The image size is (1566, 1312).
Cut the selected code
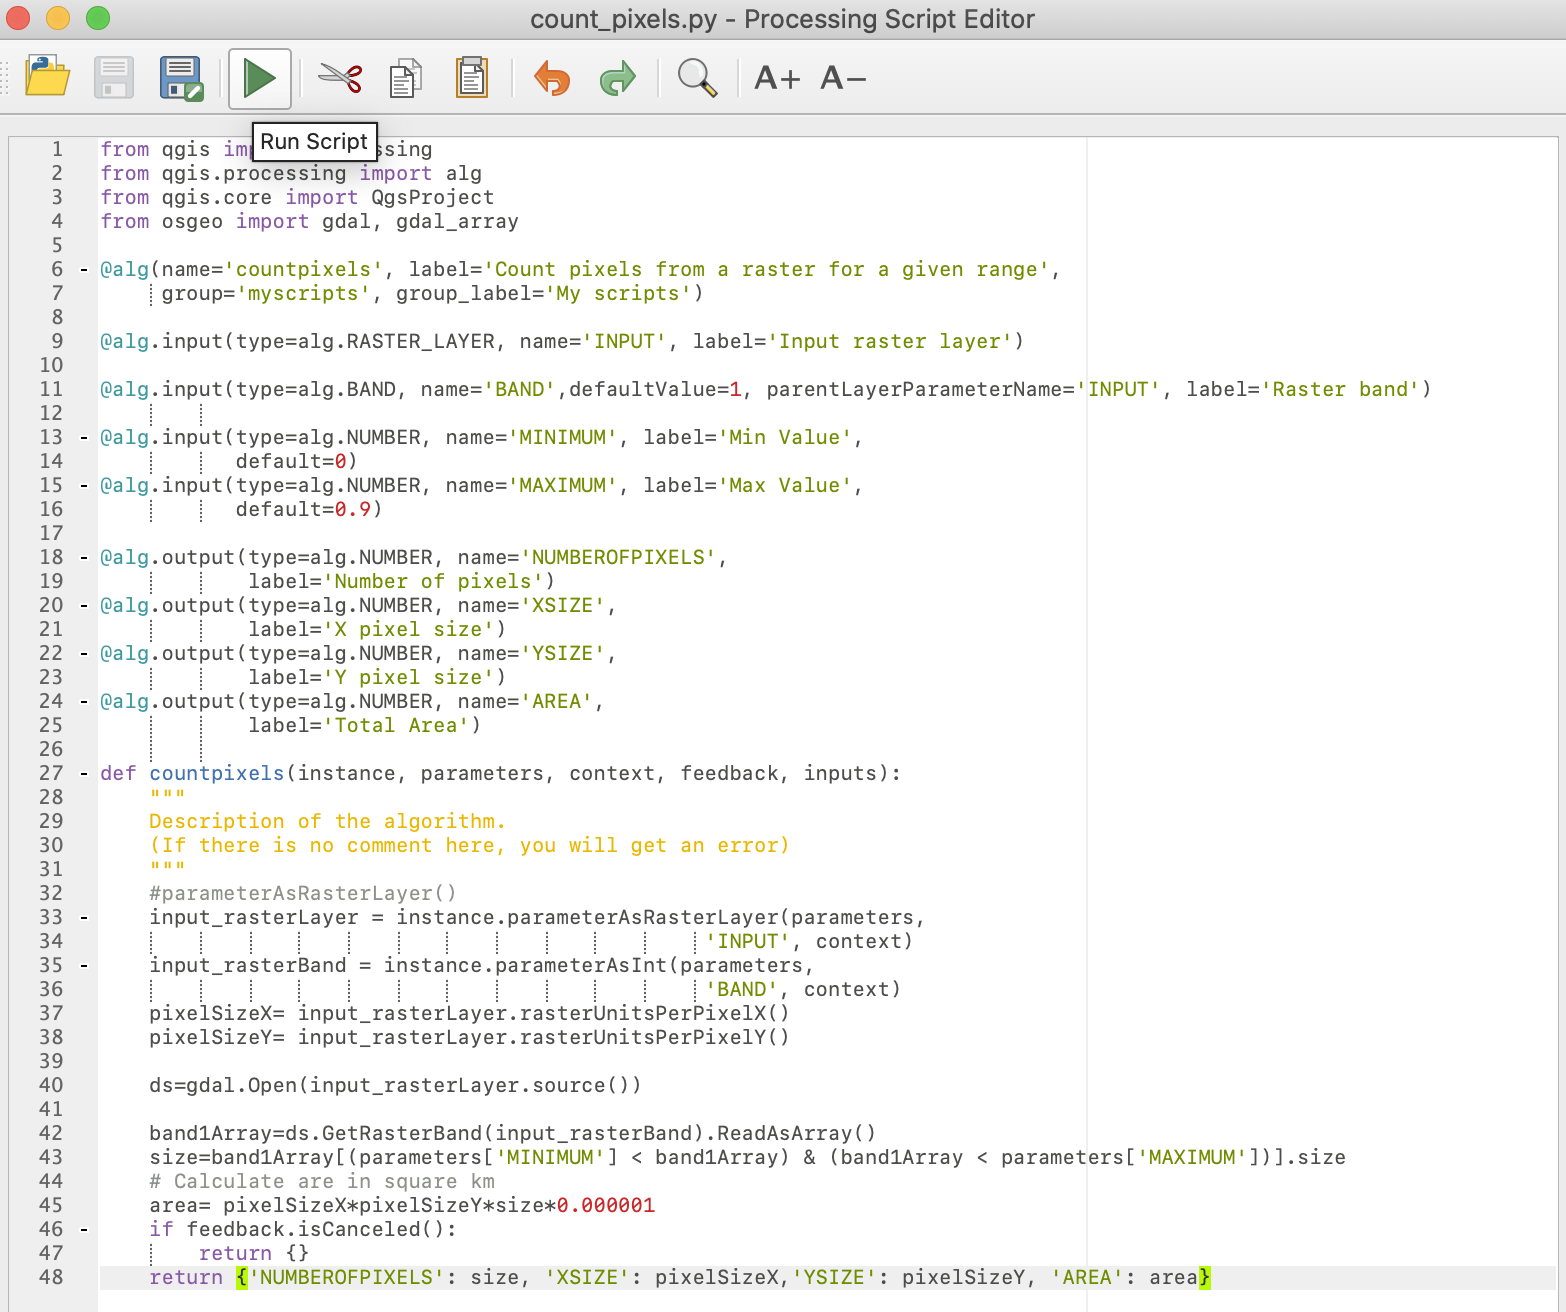(339, 77)
